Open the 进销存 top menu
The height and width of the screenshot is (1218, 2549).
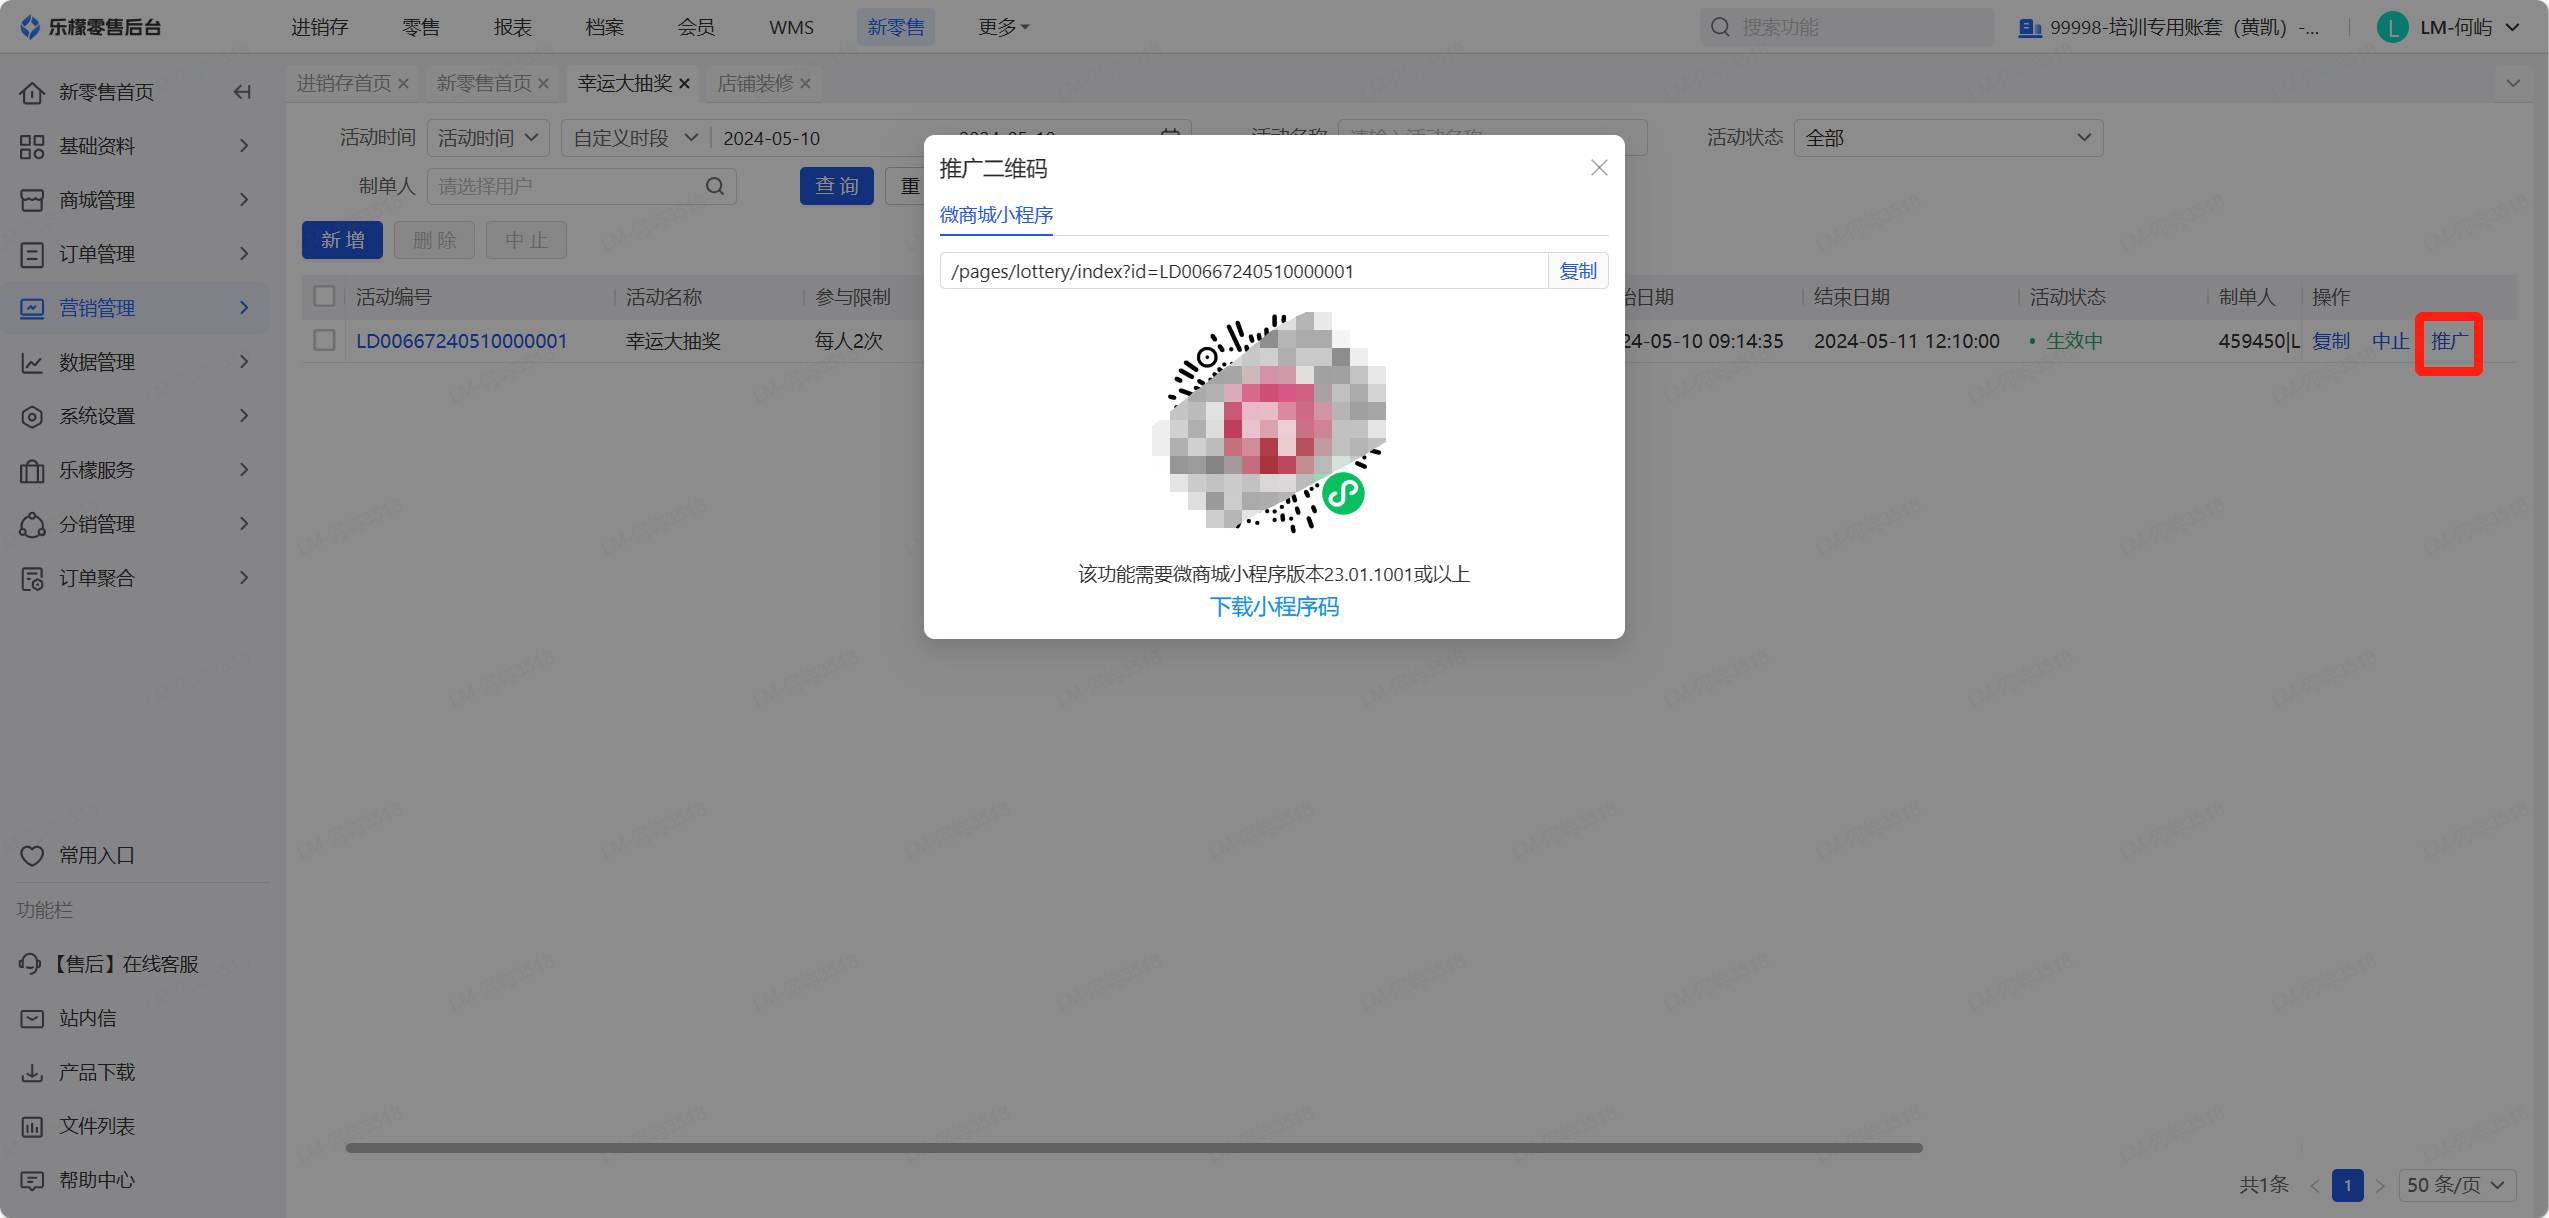click(x=319, y=27)
